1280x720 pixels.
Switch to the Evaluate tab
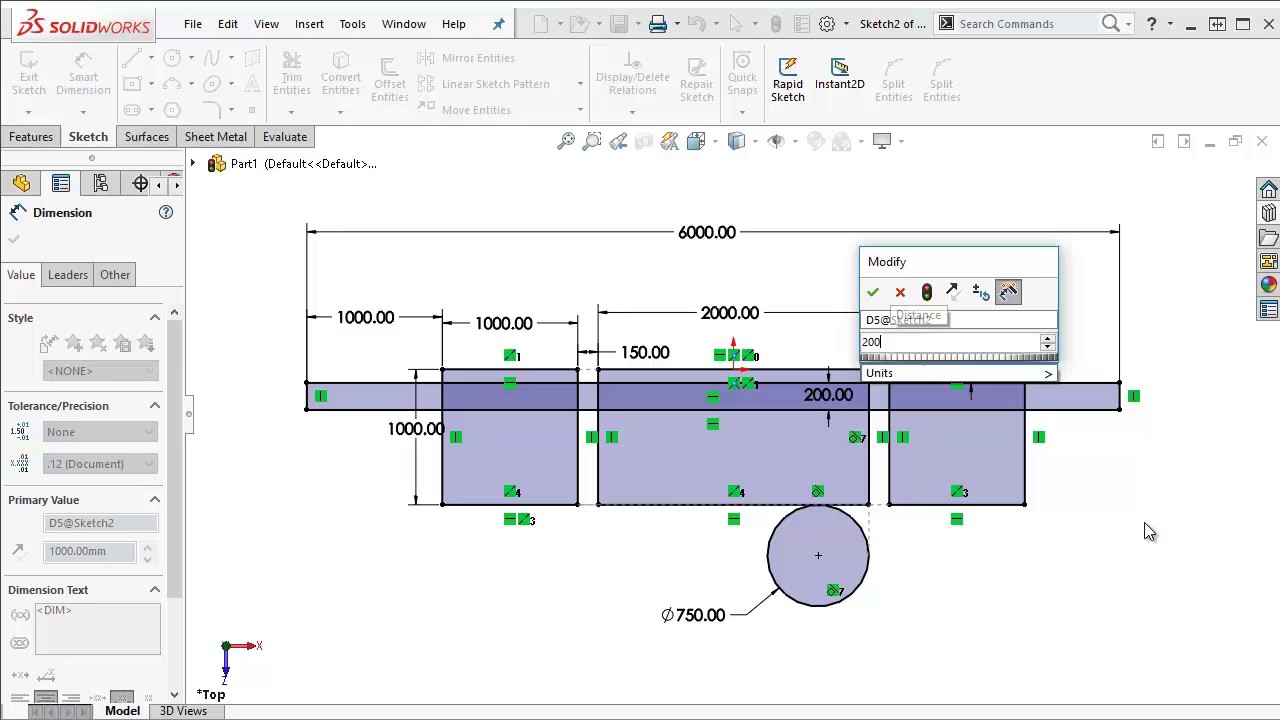pos(285,137)
